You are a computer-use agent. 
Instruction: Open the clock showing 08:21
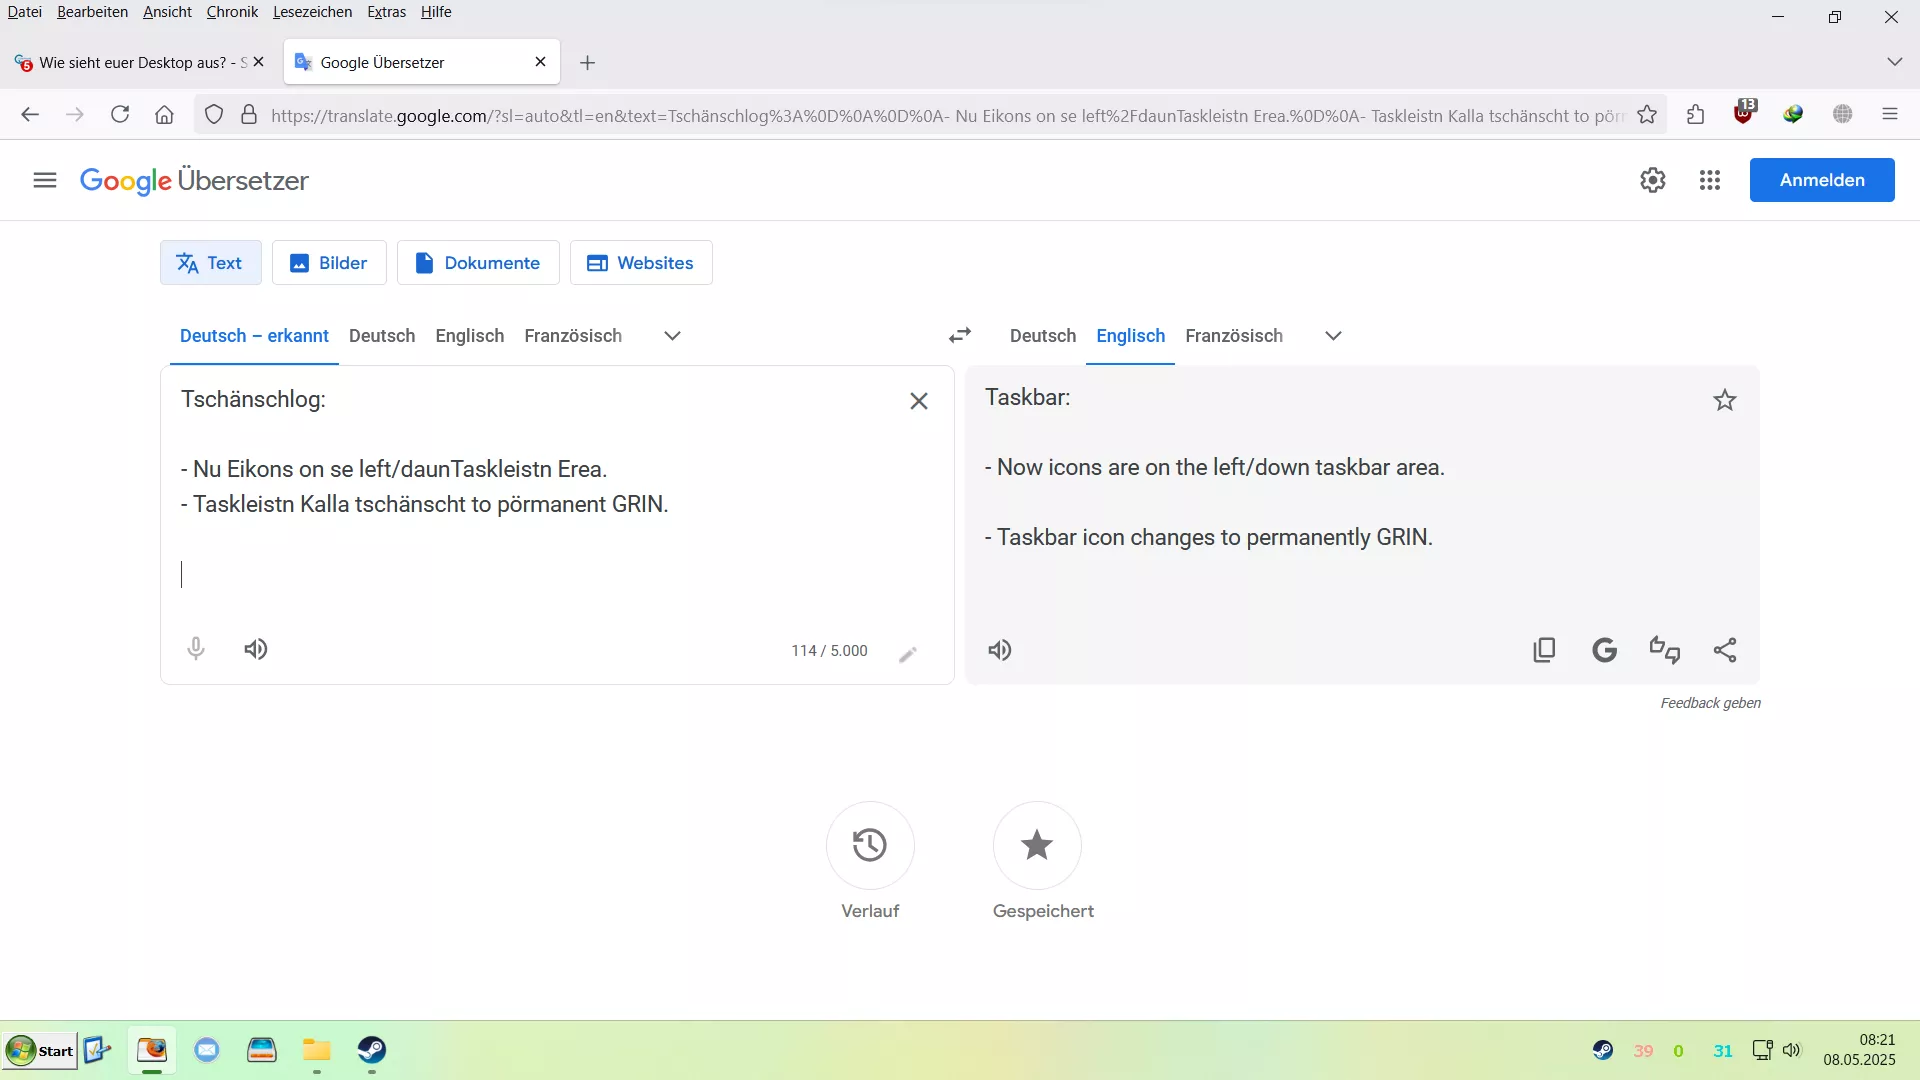point(1859,1050)
